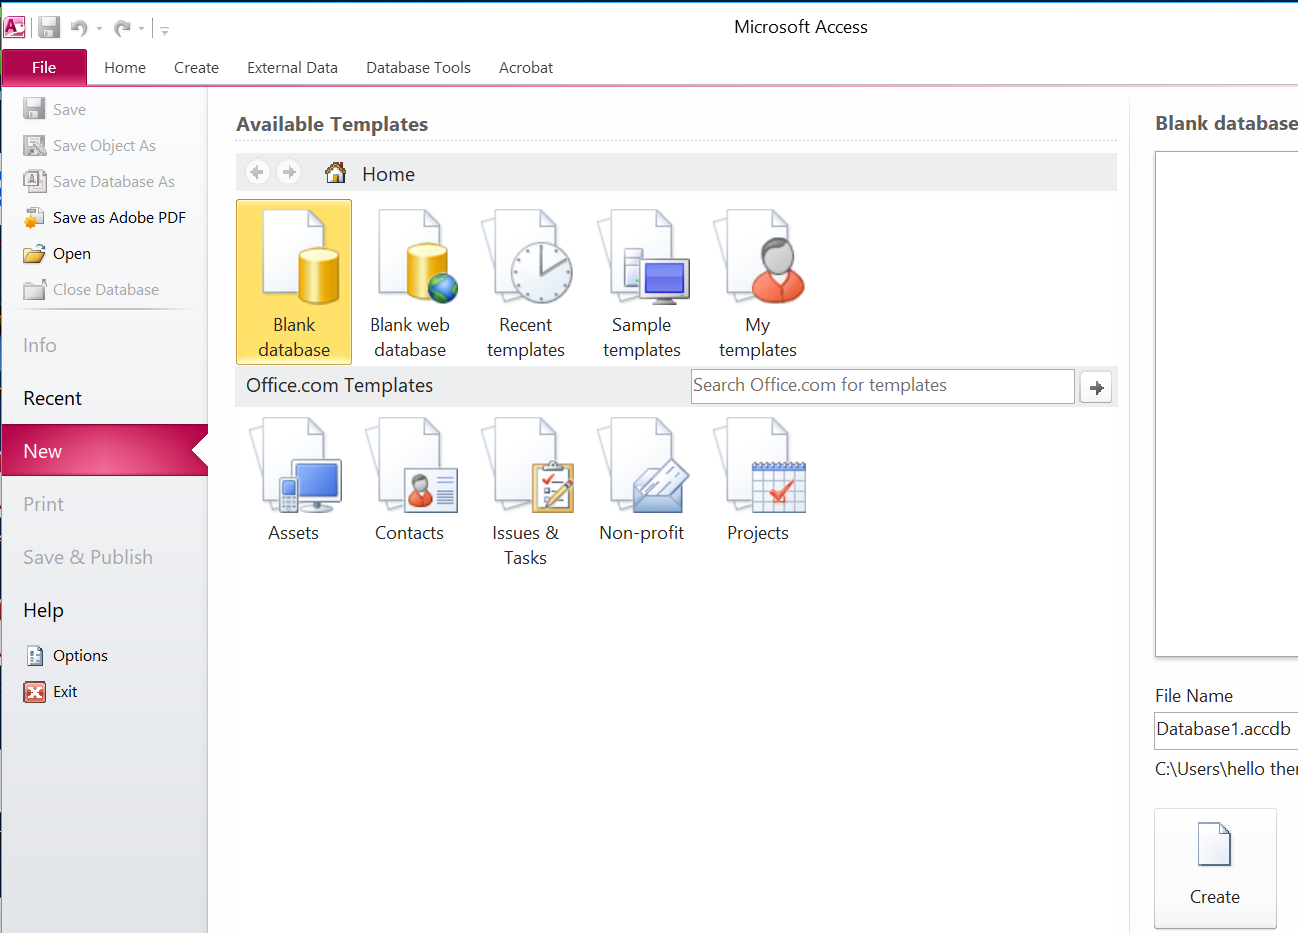Click the Save icon in Quick Access Toolbar
This screenshot has height=933, width=1298.
(49, 28)
